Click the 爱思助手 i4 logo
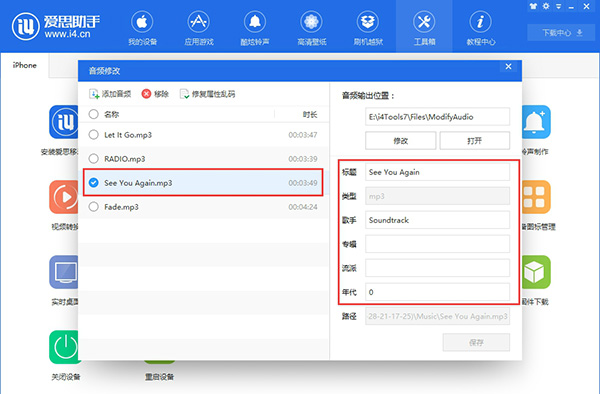Viewport: 600px width, 394px height. [56, 26]
